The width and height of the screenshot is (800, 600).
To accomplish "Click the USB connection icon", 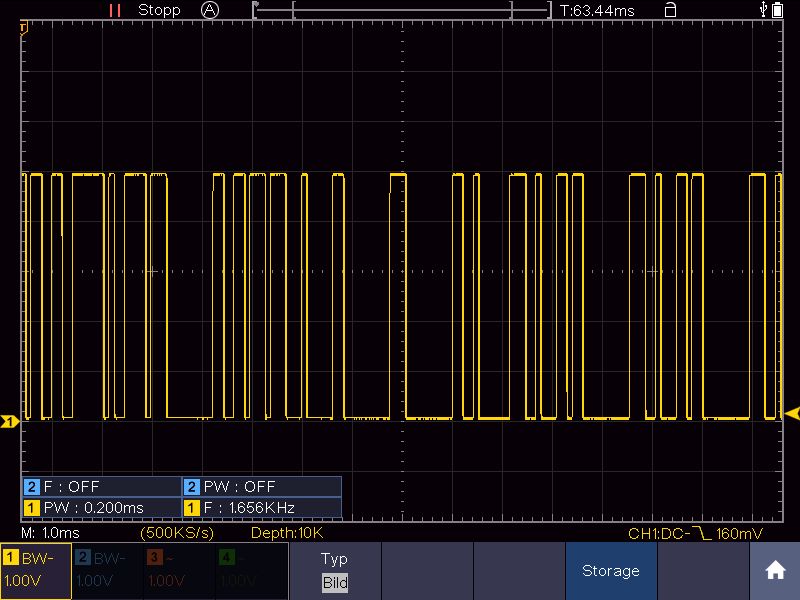I will [763, 9].
